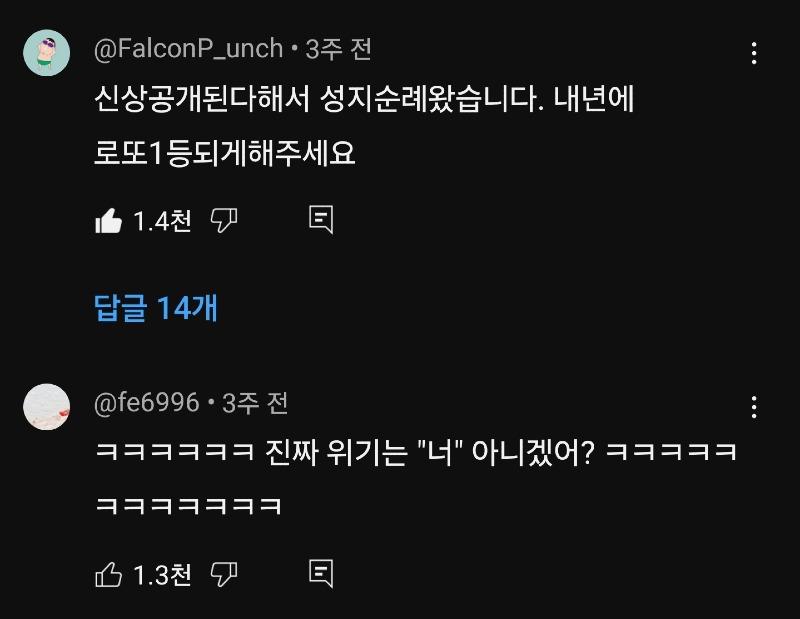
Task: Open the @FalconP_unch profile avatar
Action: point(46,53)
